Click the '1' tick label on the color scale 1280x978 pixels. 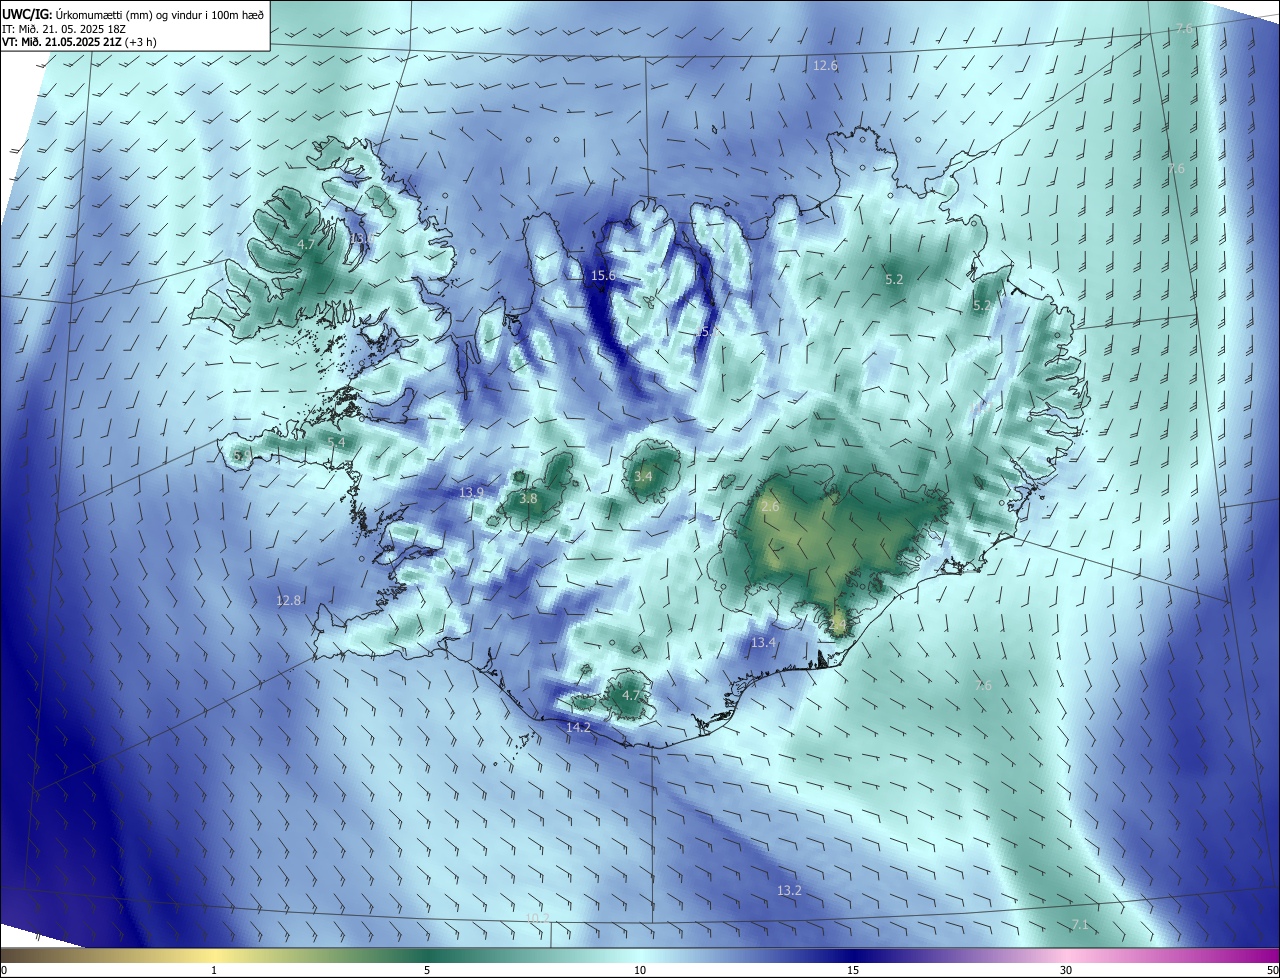click(x=214, y=970)
